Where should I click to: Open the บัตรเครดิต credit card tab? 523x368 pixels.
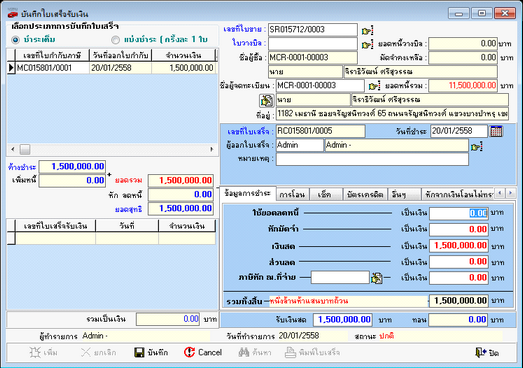[365, 195]
